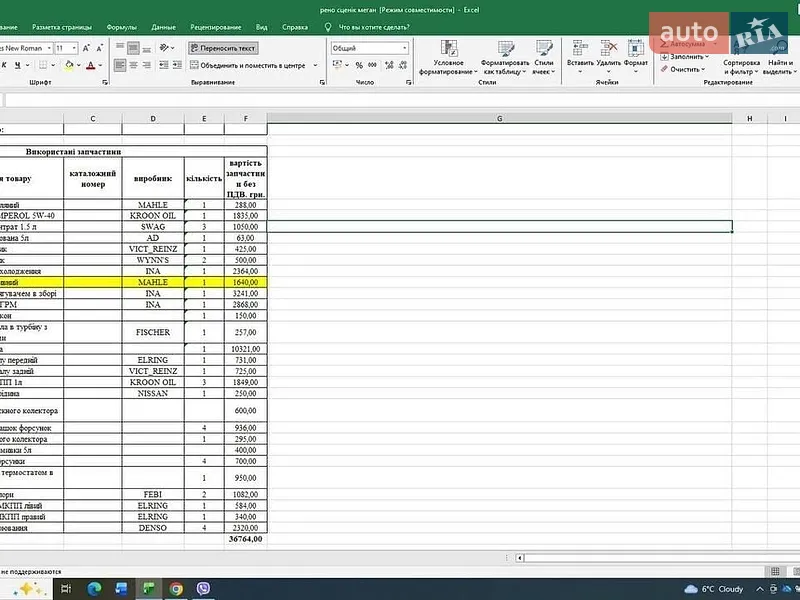Image resolution: width=800 pixels, height=600 pixels.
Task: Switch to Normal view in status bar
Action: pos(775,571)
